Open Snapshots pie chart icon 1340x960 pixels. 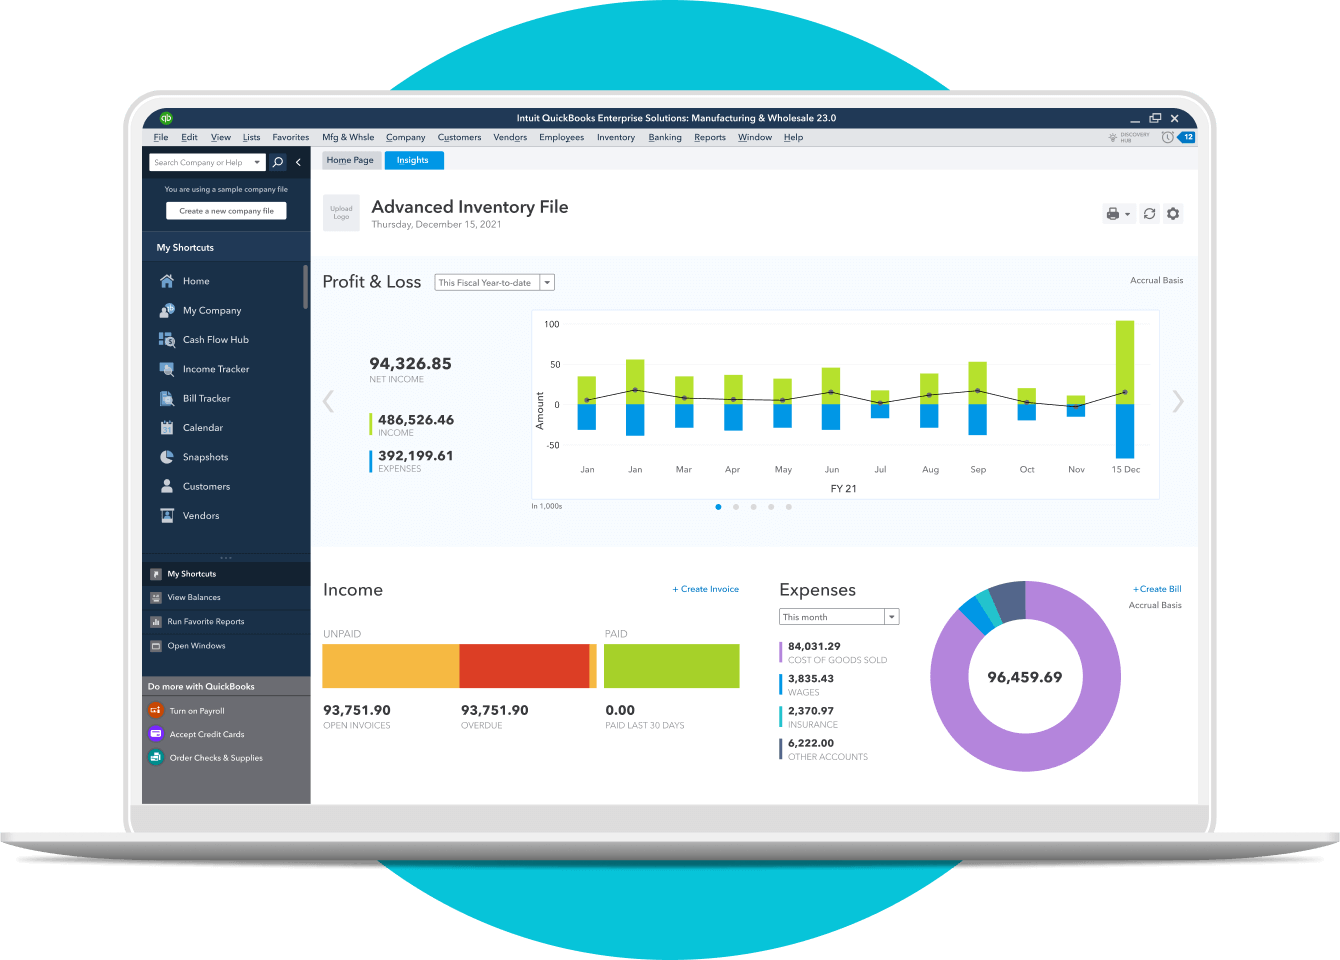[167, 457]
